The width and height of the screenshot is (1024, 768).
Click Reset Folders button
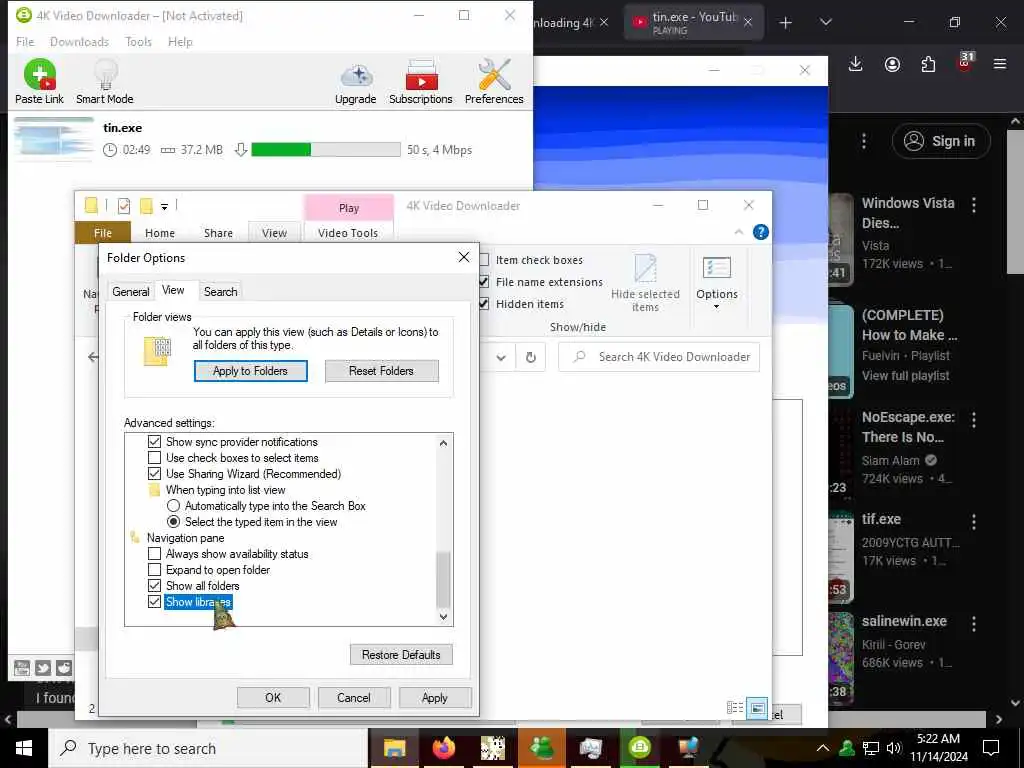(x=381, y=371)
